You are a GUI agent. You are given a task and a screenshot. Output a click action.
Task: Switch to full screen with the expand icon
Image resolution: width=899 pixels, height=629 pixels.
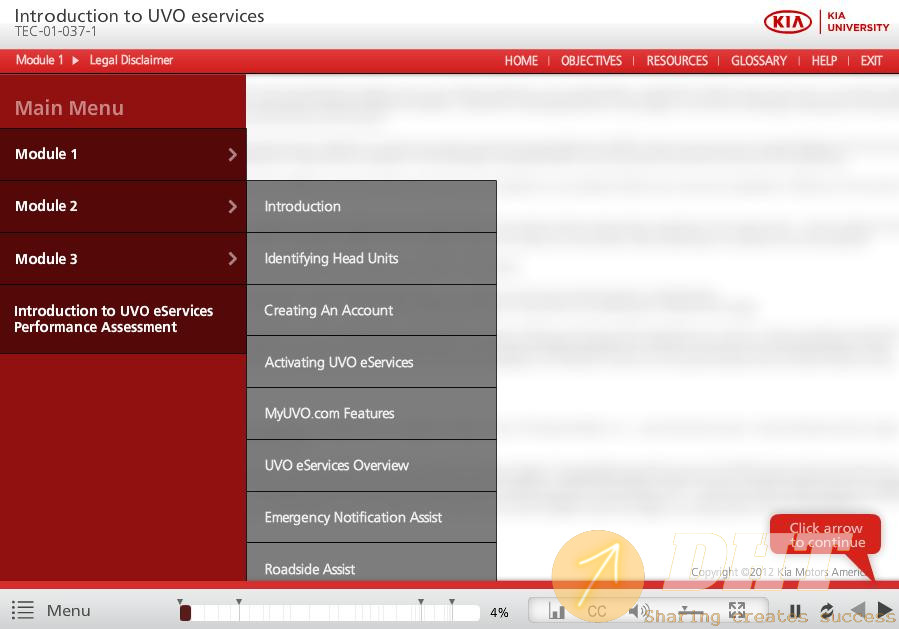pyautogui.click(x=737, y=610)
